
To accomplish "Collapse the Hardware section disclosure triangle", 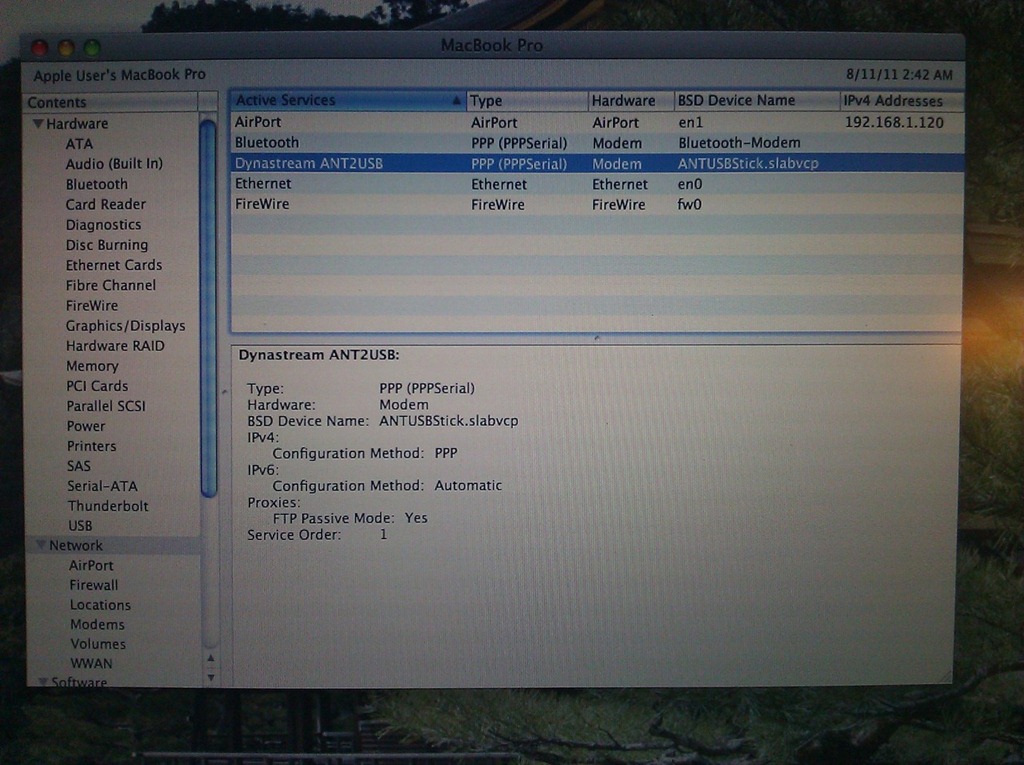I will click(37, 123).
